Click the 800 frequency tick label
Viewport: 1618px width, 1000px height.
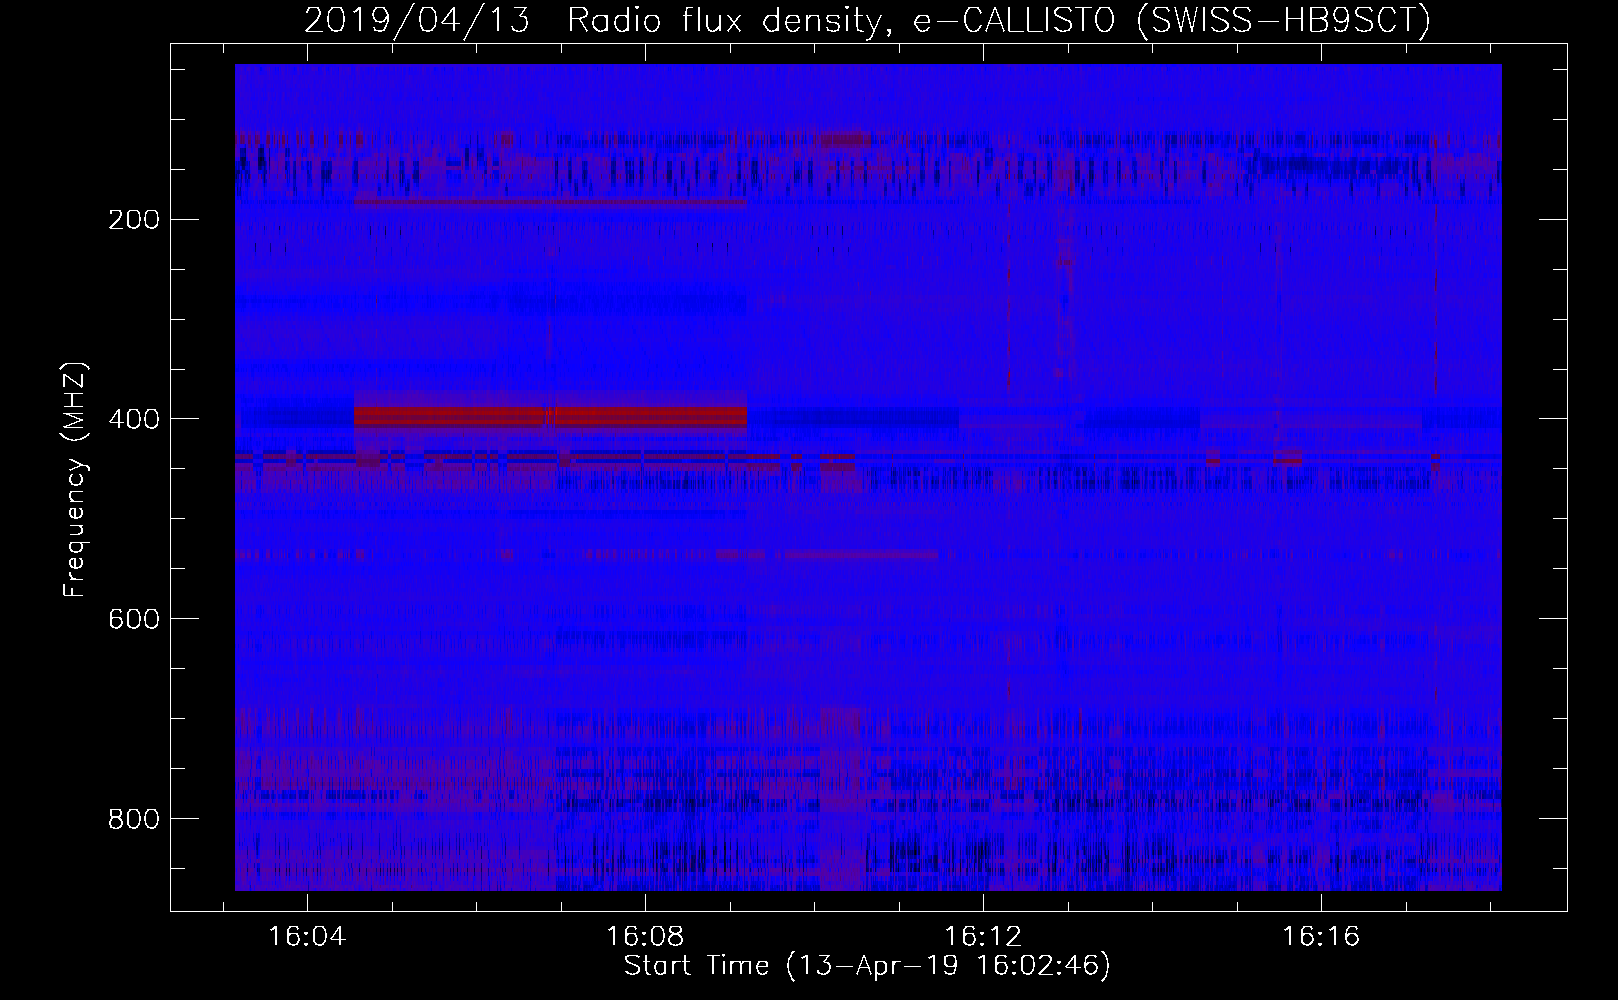click(x=133, y=819)
